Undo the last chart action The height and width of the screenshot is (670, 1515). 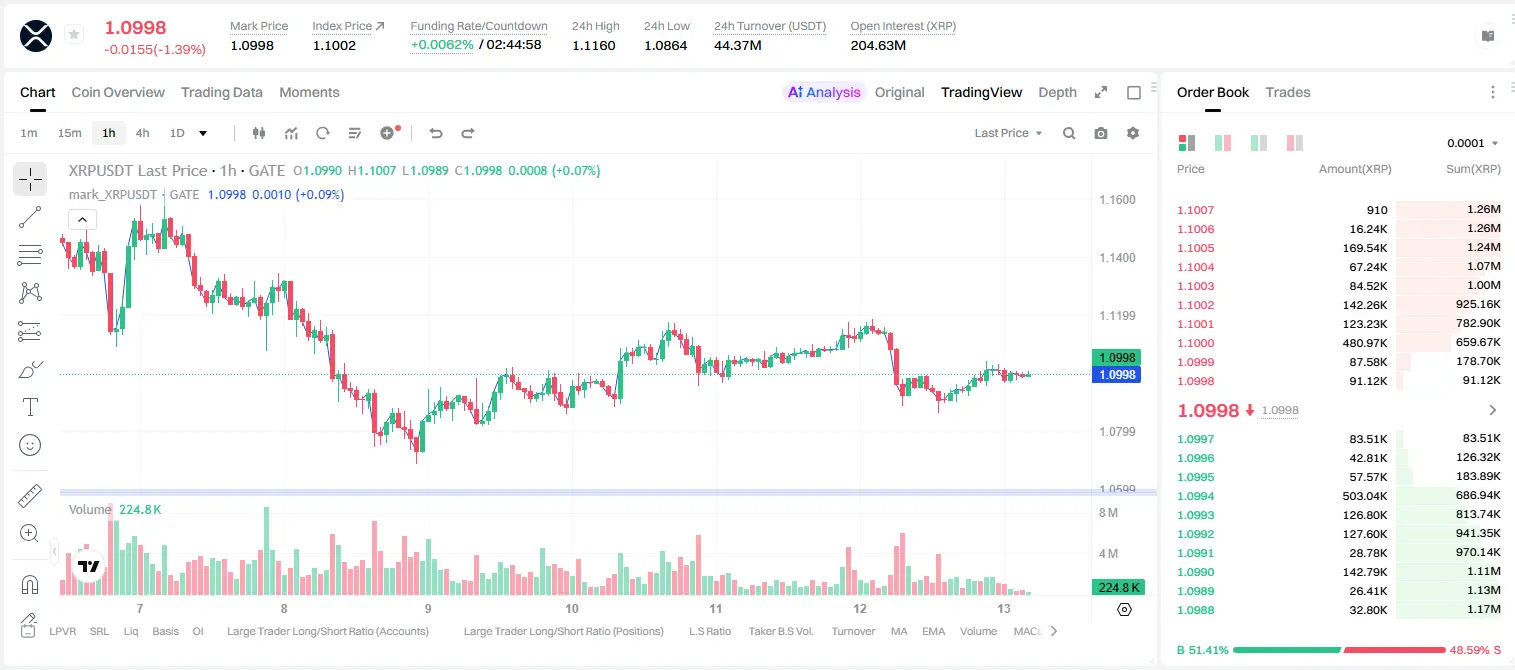(x=435, y=133)
